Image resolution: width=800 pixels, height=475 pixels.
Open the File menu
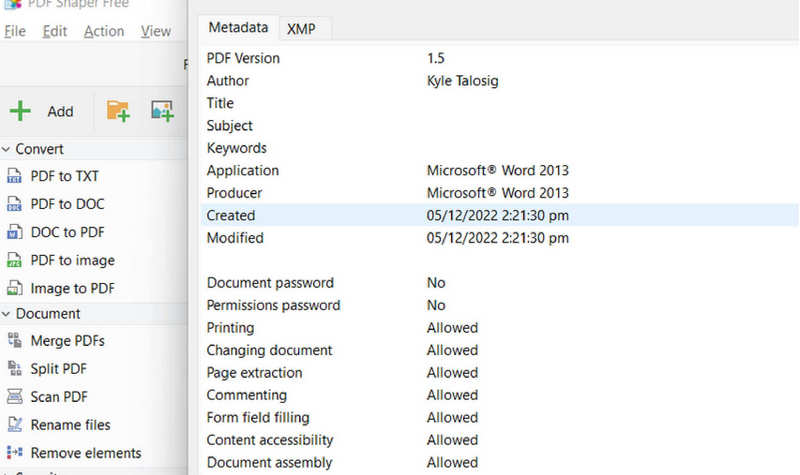point(14,31)
